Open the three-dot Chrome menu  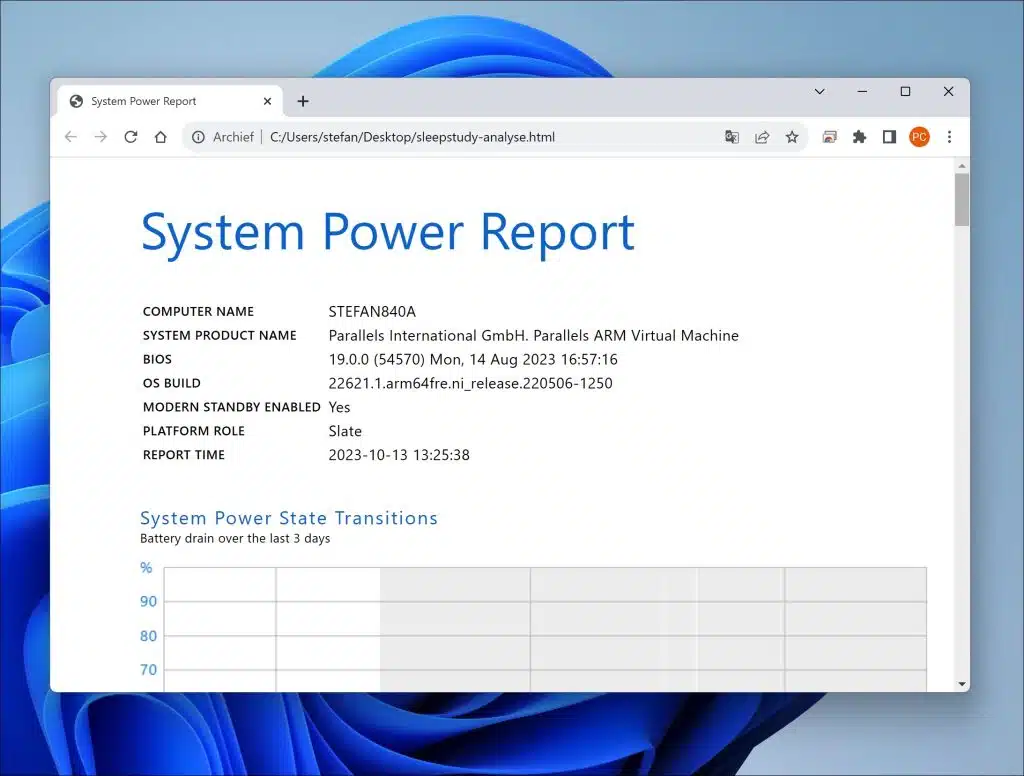949,137
